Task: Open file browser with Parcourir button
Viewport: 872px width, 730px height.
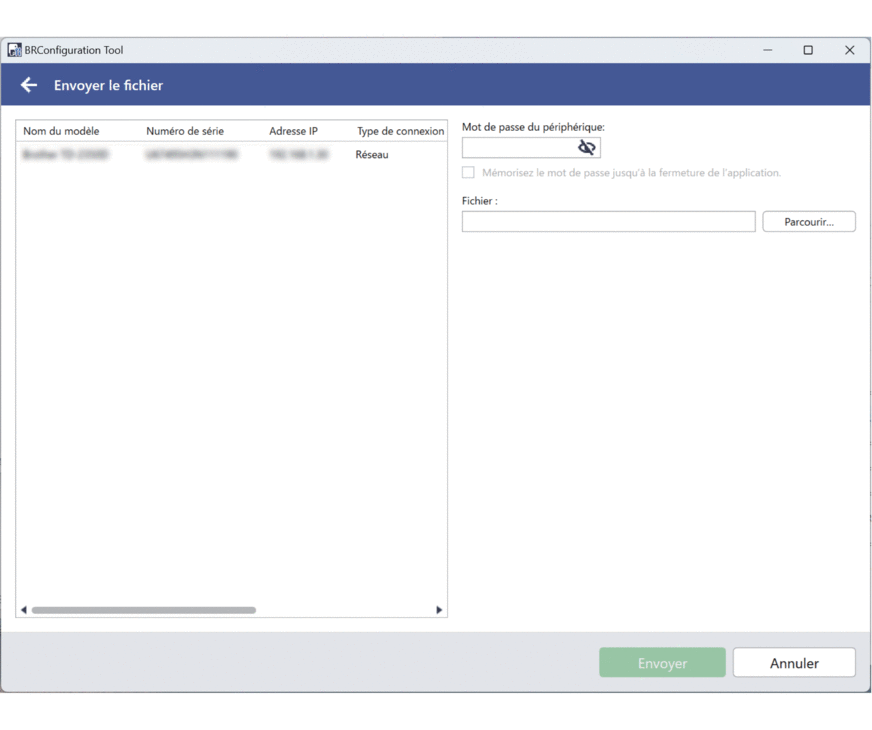Action: click(809, 221)
